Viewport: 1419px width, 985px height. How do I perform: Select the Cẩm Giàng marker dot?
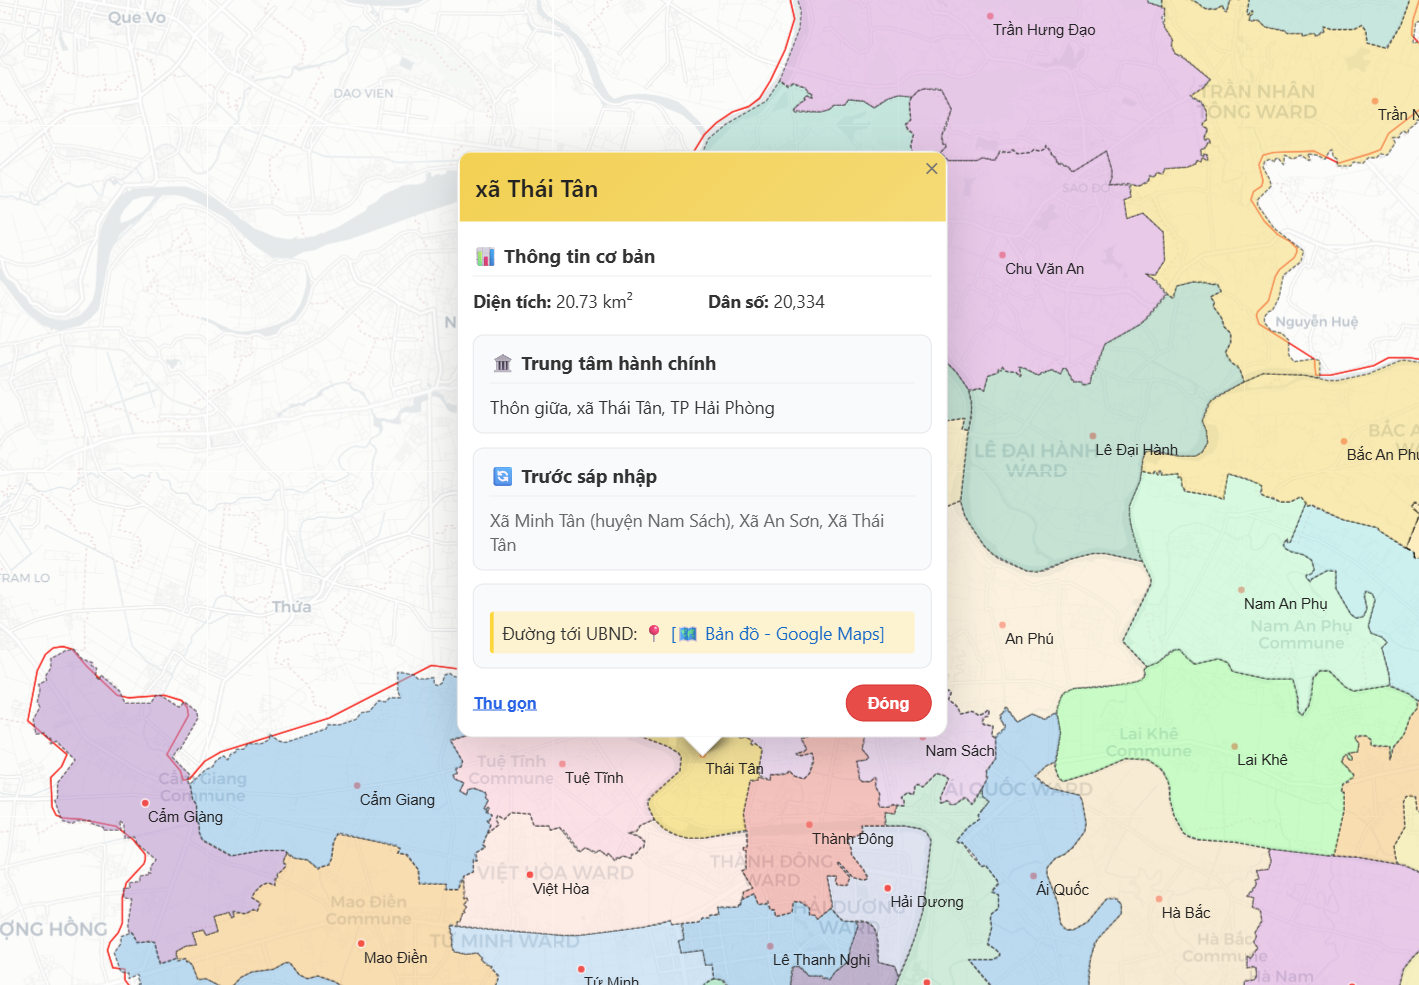pyautogui.click(x=145, y=803)
